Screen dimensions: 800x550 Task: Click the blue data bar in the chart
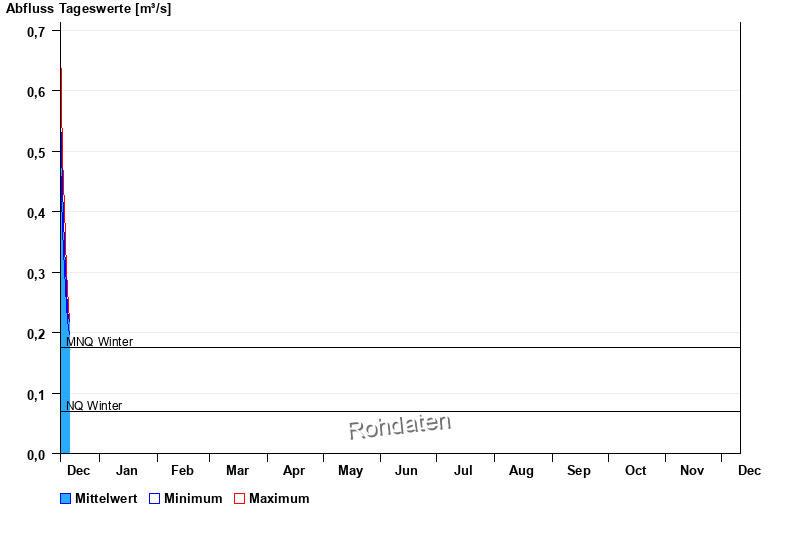coord(65,400)
